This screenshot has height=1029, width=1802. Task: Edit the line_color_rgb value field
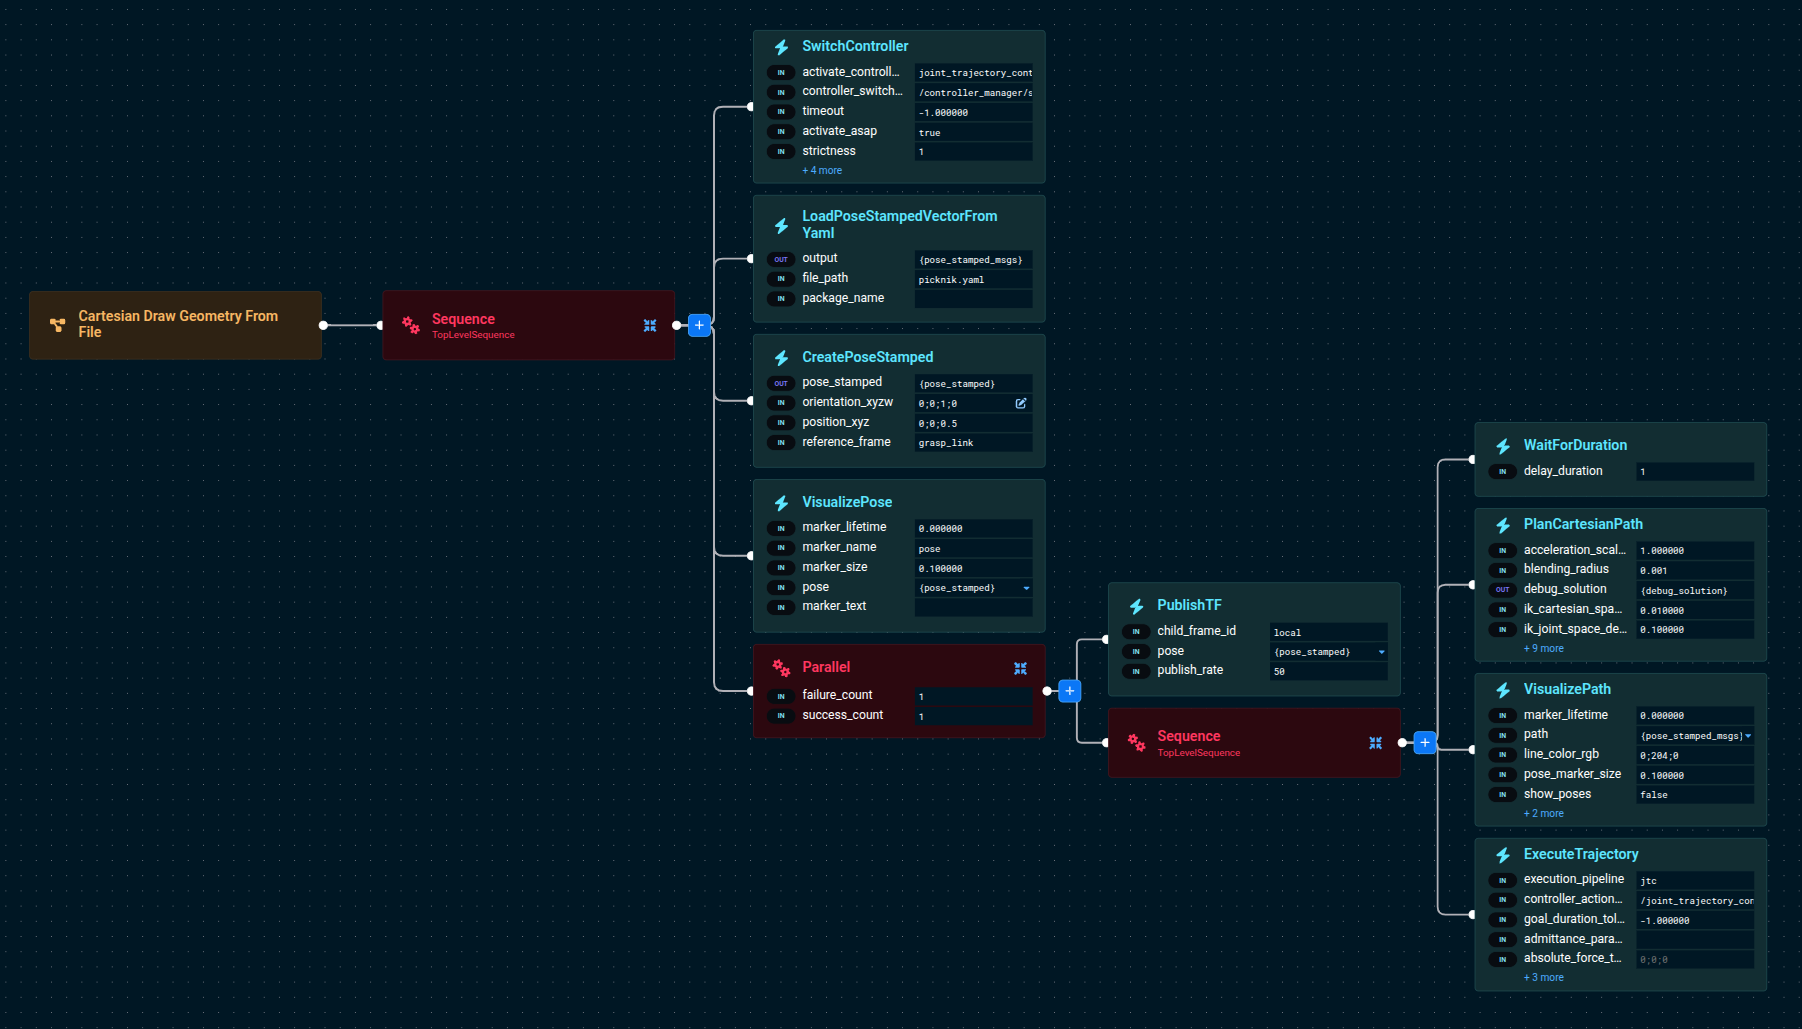[1695, 756]
